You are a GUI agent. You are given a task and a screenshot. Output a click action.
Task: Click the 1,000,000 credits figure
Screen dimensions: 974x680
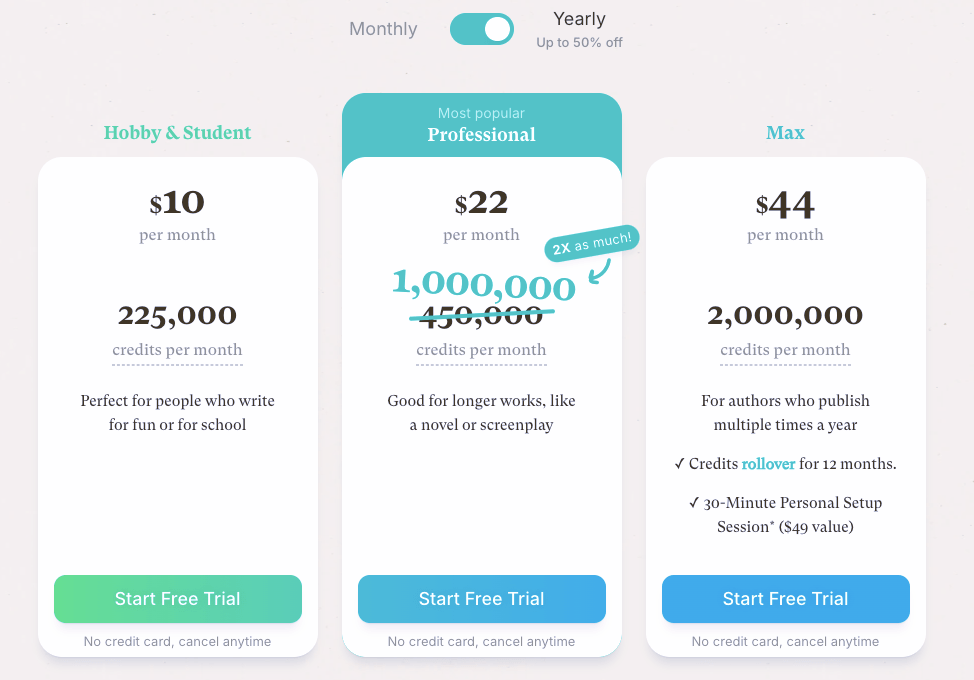483,284
